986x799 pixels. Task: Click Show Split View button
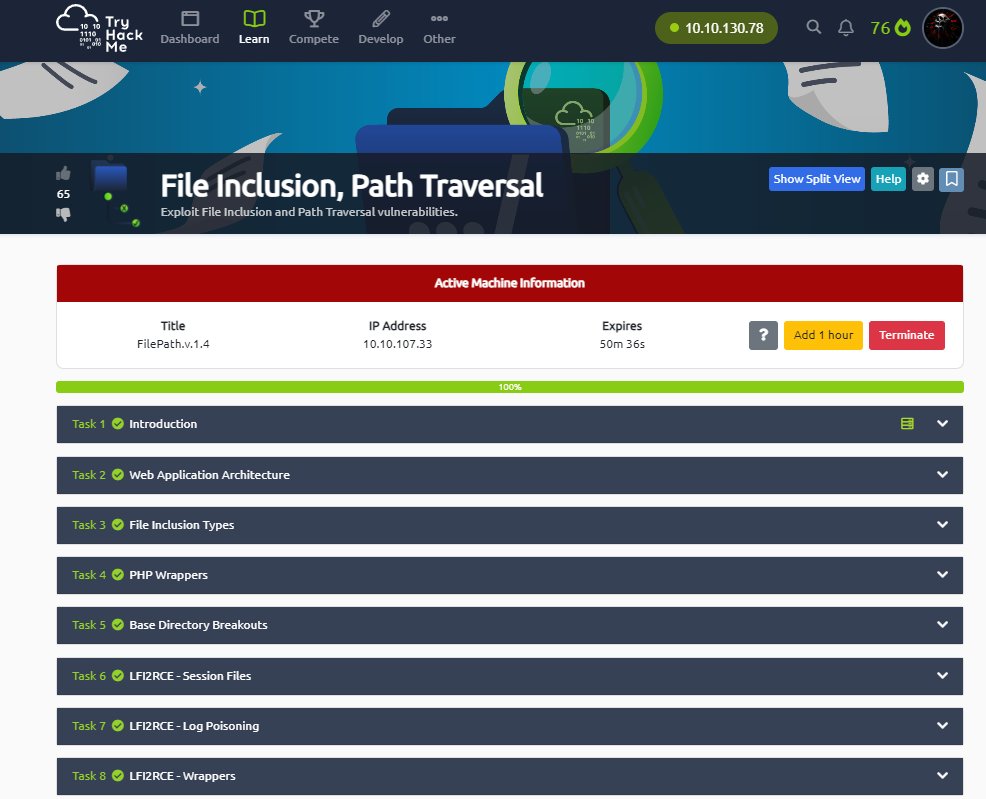pos(816,179)
